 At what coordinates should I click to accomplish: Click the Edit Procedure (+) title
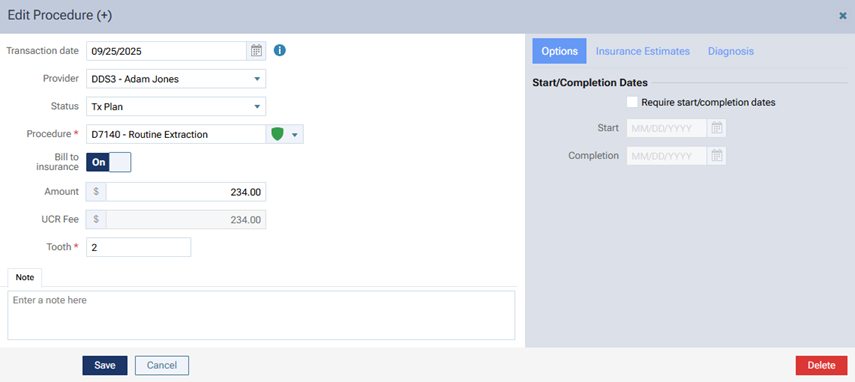(60, 16)
